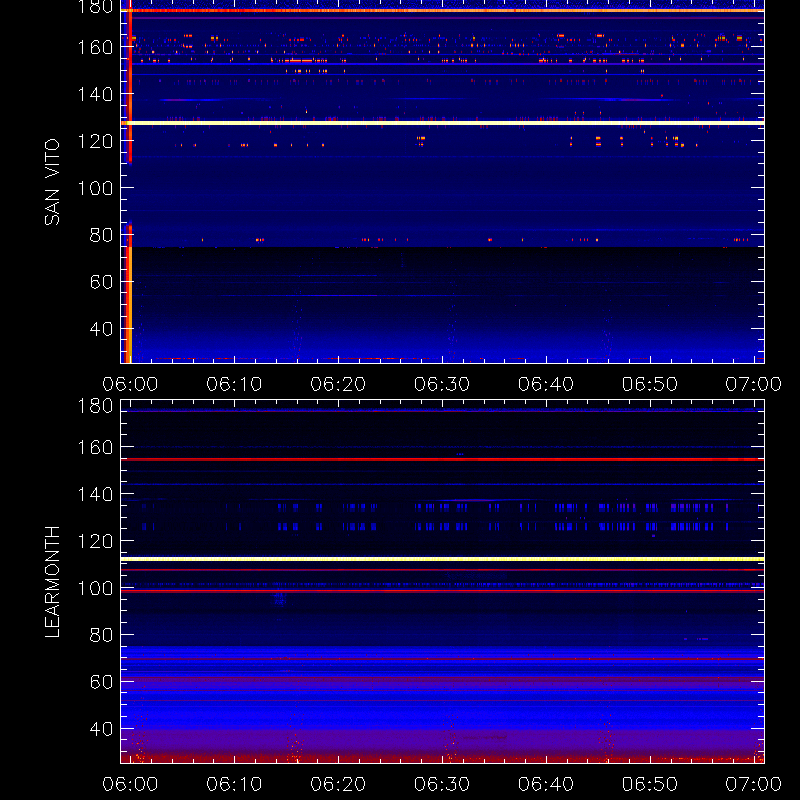Click 07:00 time label under San Vito plot

(x=754, y=384)
